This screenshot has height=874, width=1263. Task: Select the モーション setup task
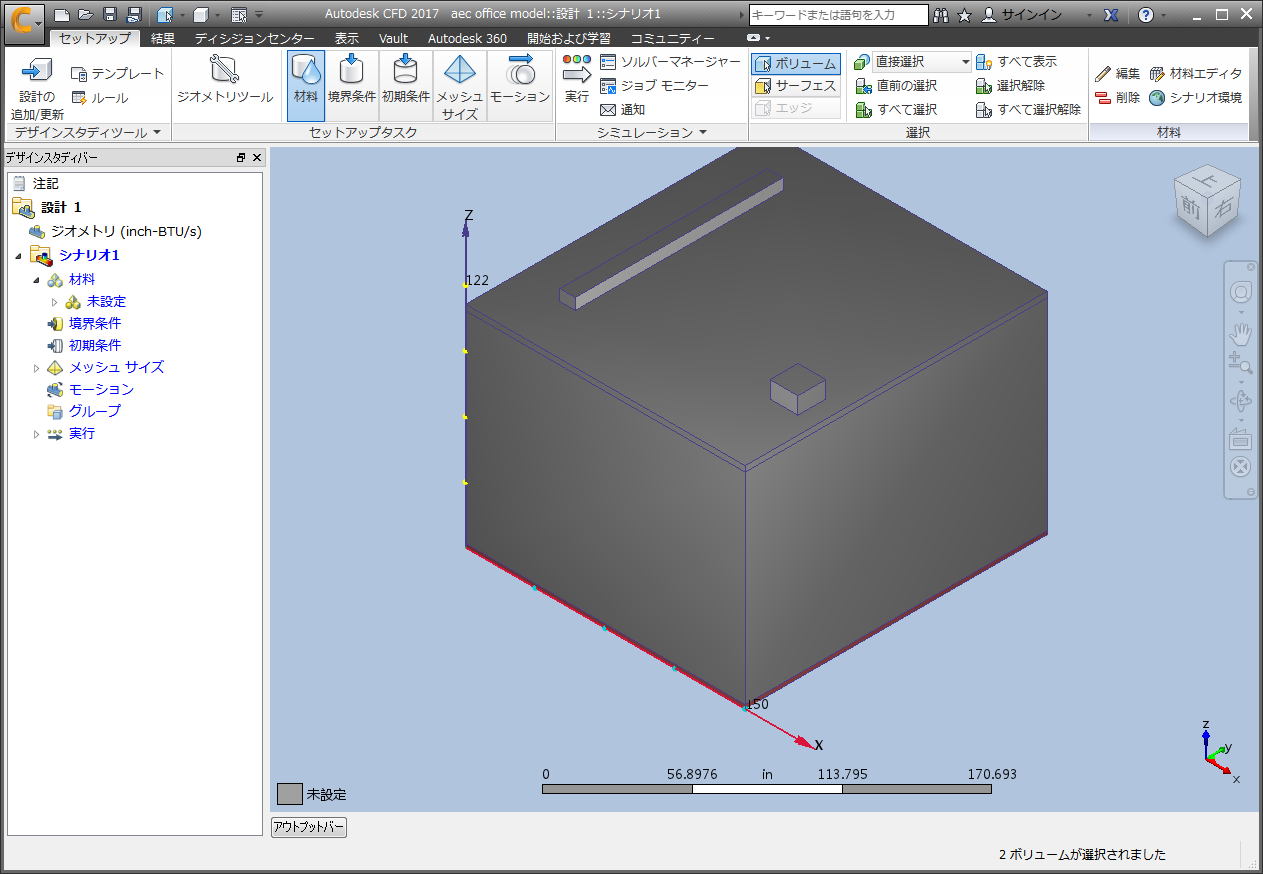520,86
